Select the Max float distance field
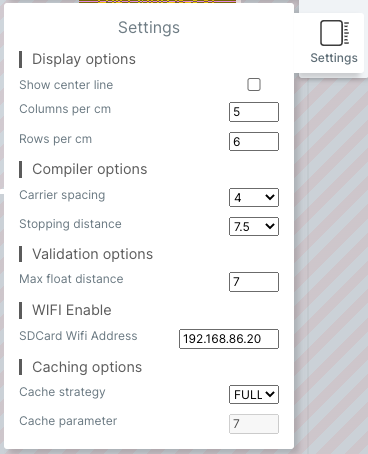368x454 pixels. click(x=254, y=282)
